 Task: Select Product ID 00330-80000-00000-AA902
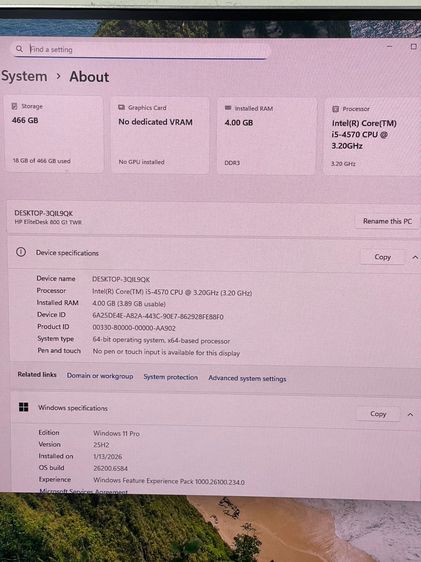tap(134, 328)
